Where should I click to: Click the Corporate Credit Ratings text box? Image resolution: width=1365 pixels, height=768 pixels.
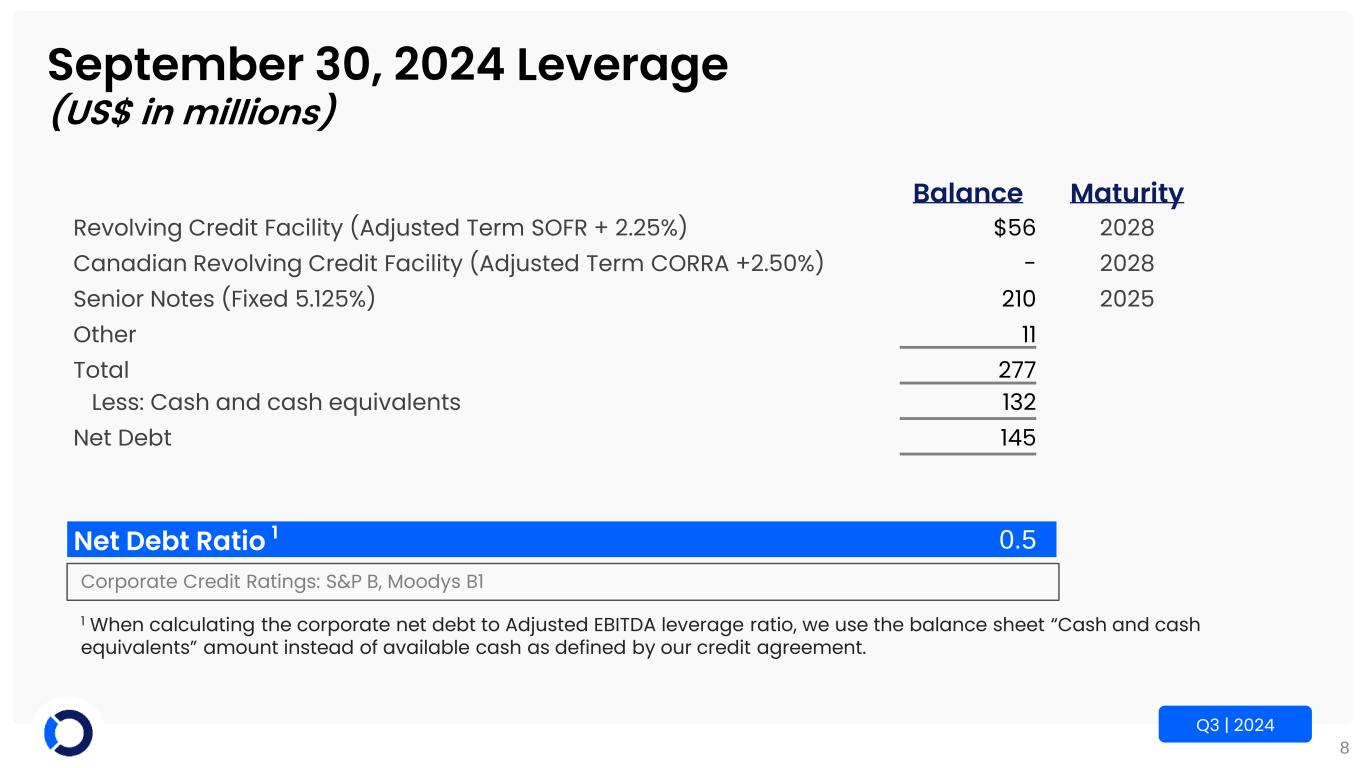click(x=562, y=581)
